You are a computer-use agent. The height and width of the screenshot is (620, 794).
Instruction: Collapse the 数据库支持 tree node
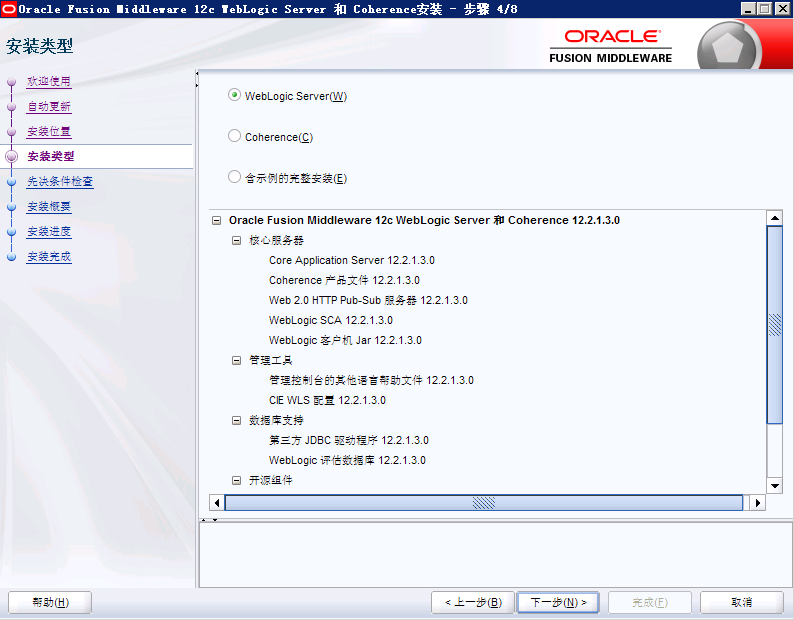[x=236, y=420]
